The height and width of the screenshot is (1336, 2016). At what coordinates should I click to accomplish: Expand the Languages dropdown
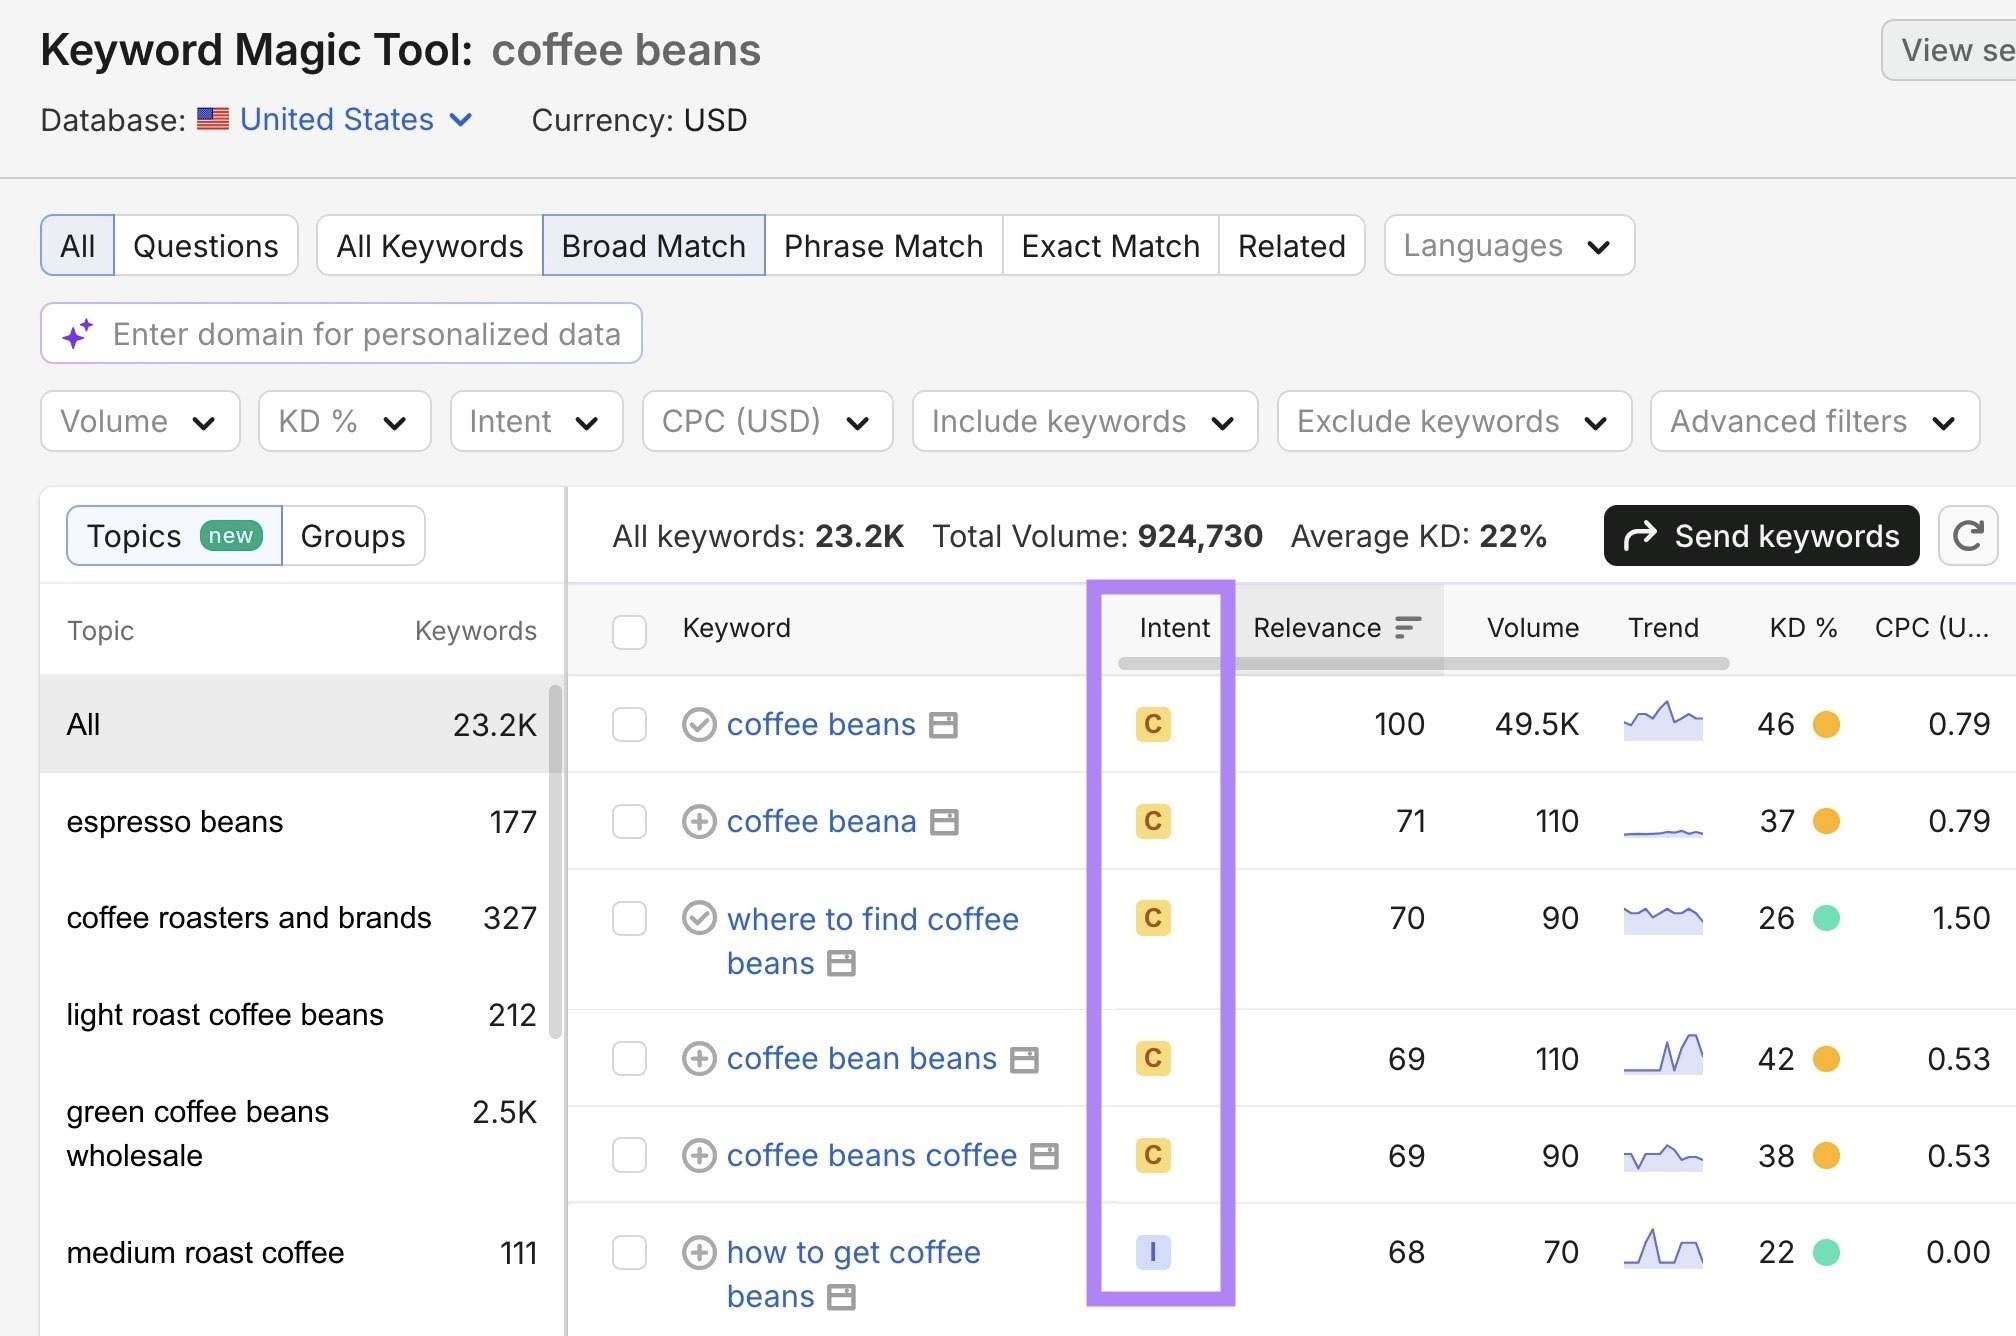(x=1509, y=245)
